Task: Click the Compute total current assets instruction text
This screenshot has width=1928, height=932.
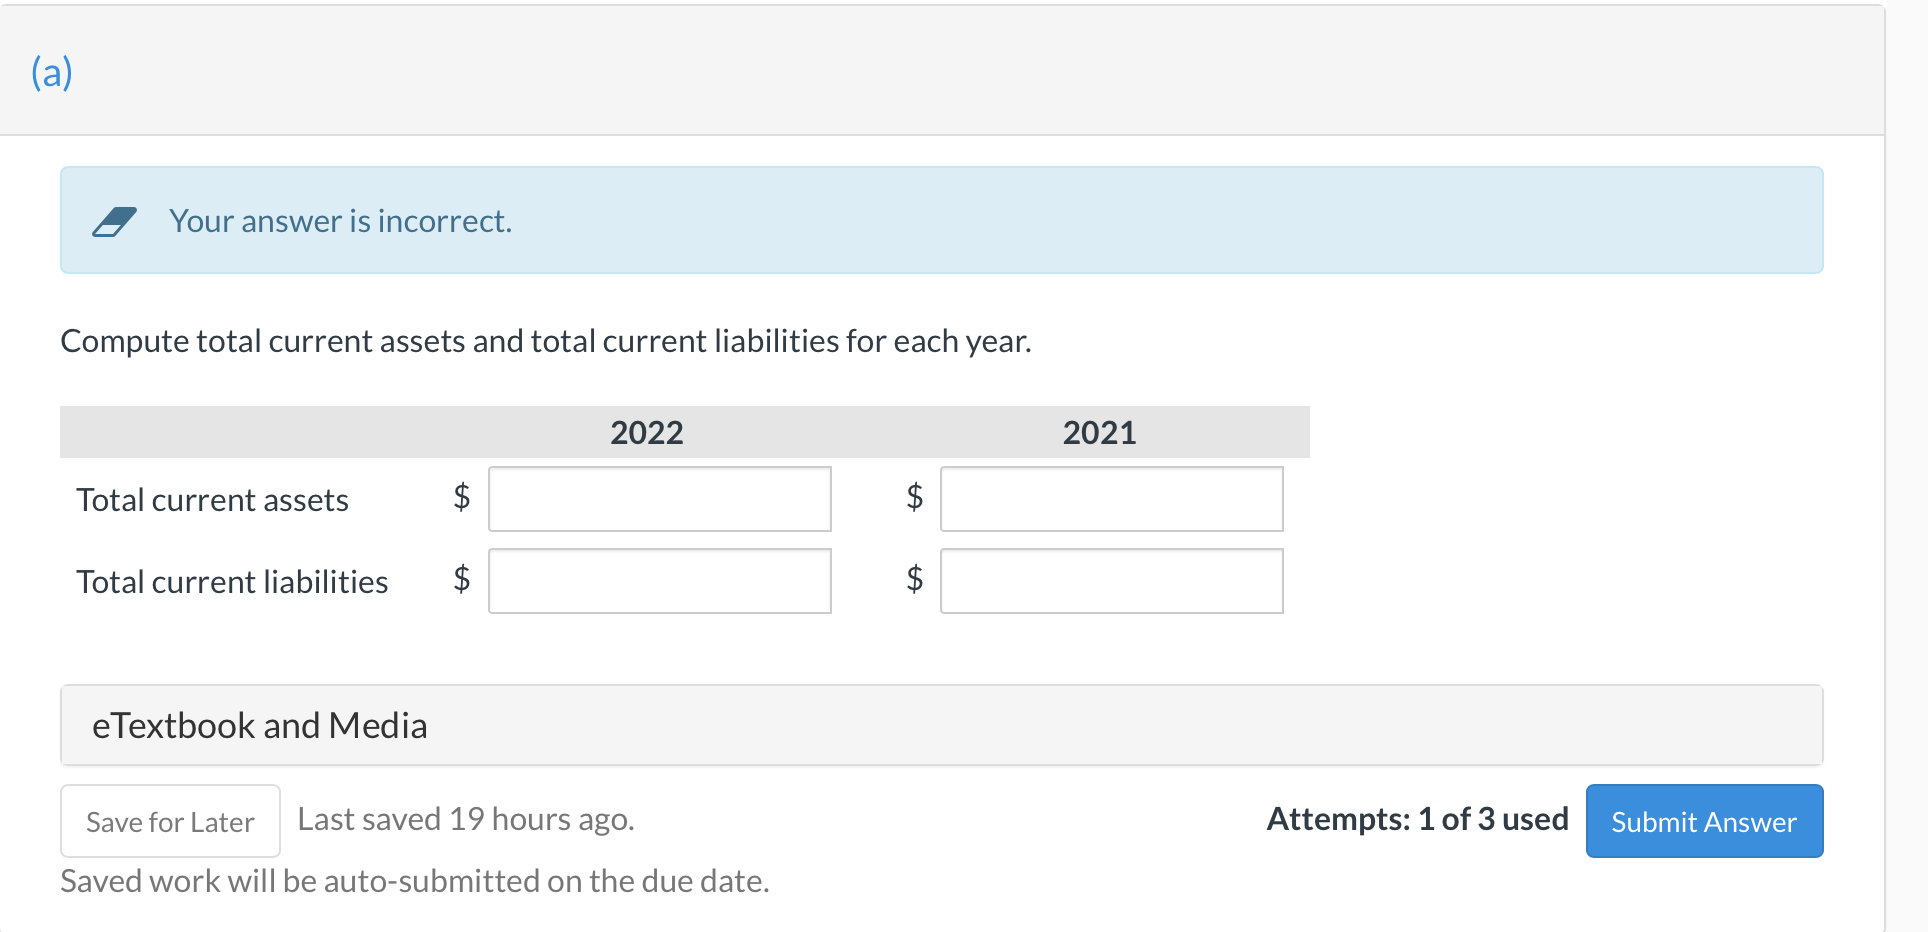Action: click(546, 340)
